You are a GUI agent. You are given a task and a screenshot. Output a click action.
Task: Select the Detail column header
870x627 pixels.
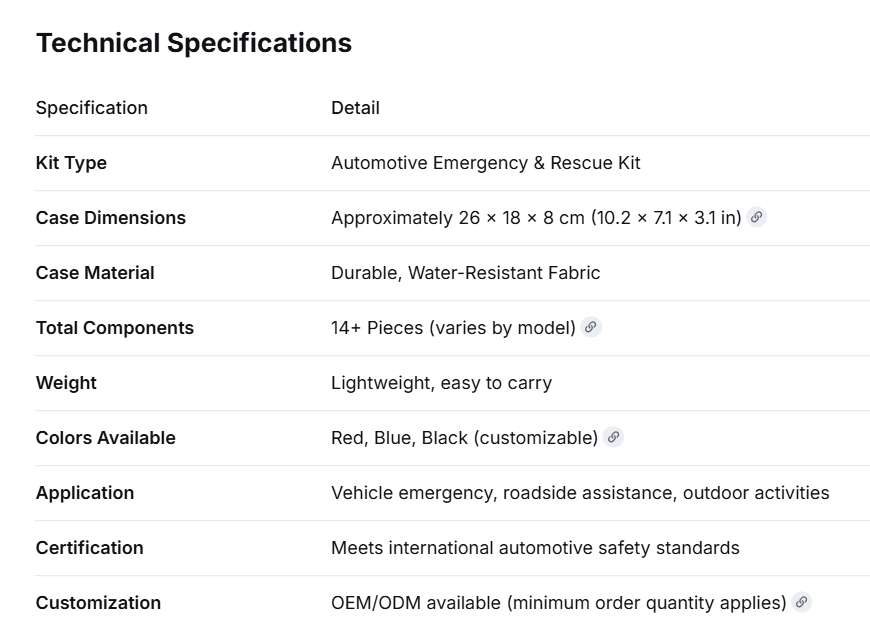tap(355, 108)
